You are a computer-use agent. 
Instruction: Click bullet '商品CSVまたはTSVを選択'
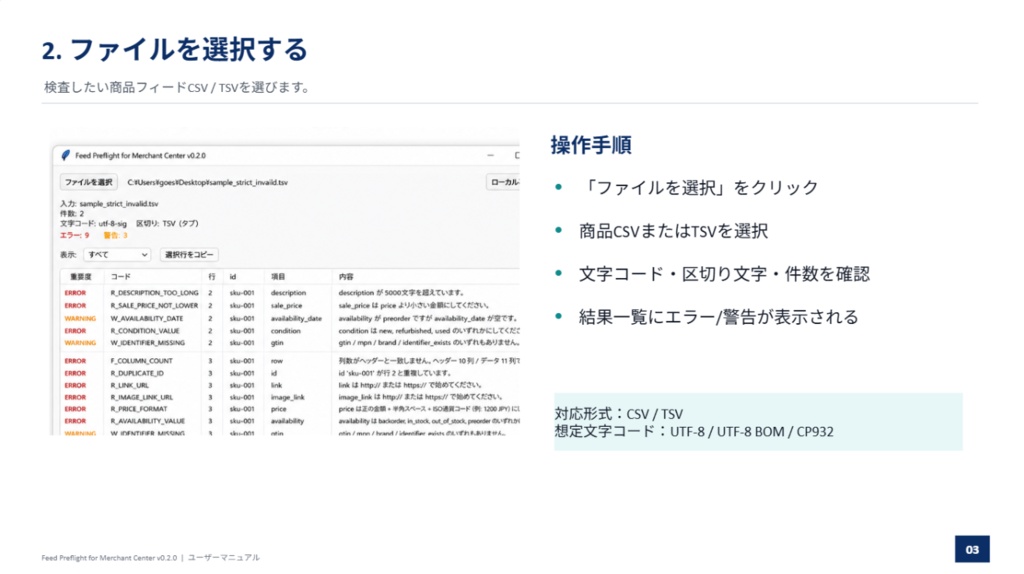click(673, 231)
